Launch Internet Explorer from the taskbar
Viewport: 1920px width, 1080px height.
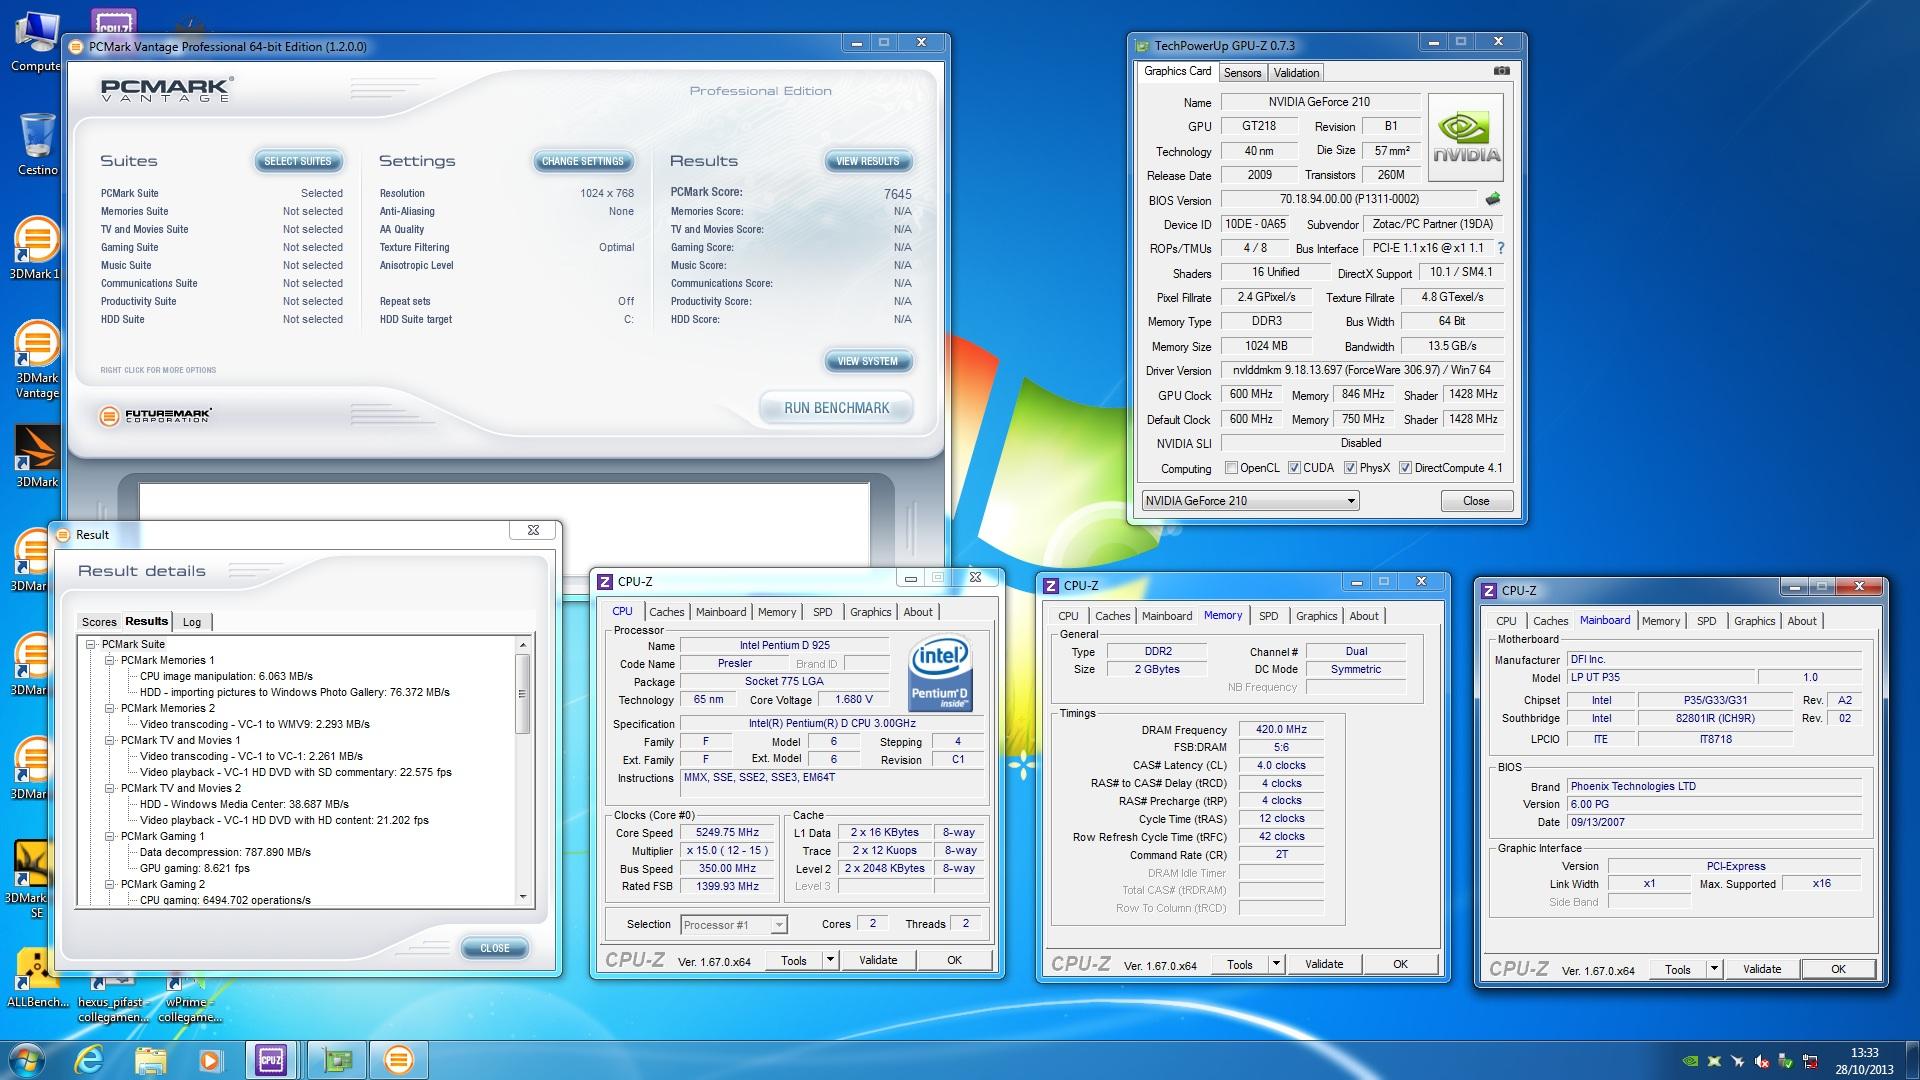90,1059
